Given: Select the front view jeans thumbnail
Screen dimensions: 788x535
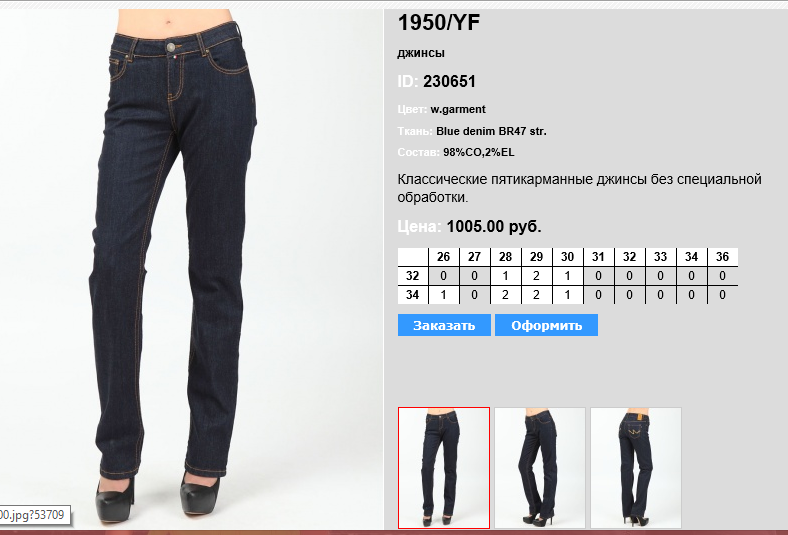Looking at the screenshot, I should point(444,468).
